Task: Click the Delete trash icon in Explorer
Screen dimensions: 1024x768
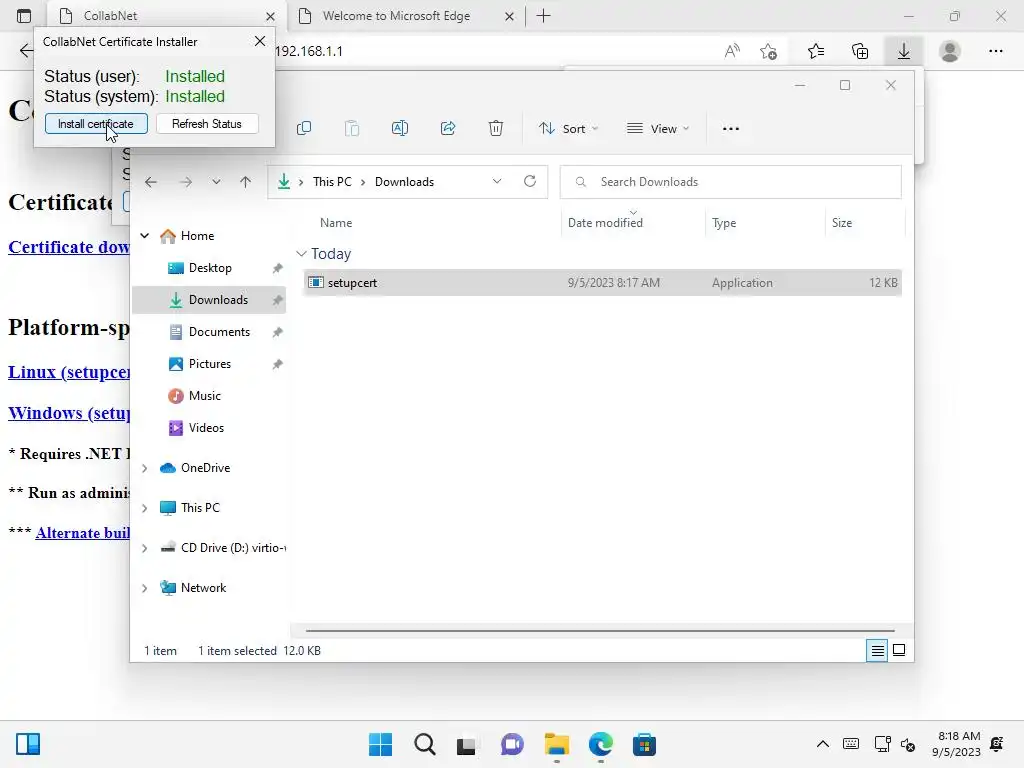Action: 496,129
